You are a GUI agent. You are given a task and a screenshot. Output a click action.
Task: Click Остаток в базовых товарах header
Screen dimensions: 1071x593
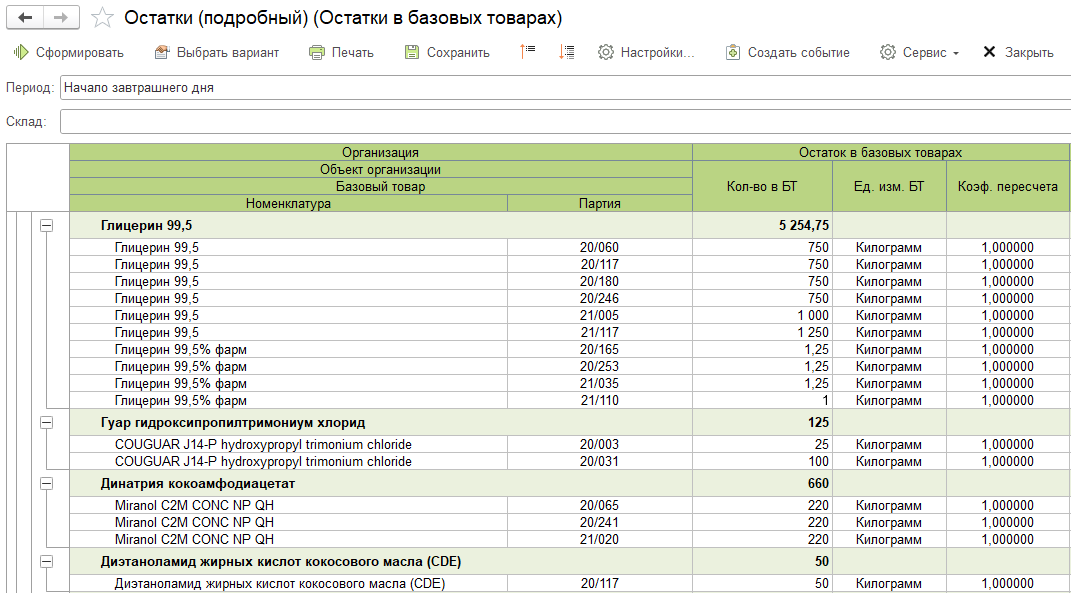pos(880,152)
